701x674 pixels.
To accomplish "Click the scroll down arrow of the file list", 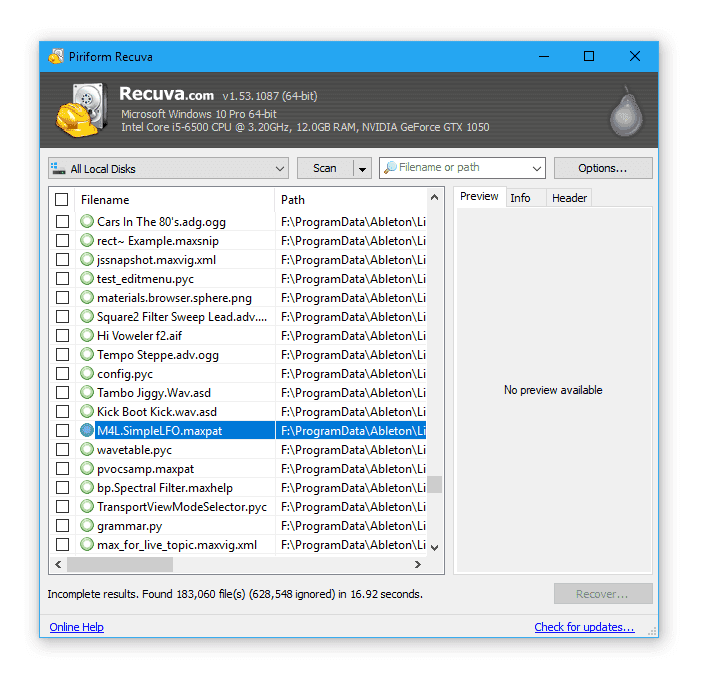I will tap(435, 547).
